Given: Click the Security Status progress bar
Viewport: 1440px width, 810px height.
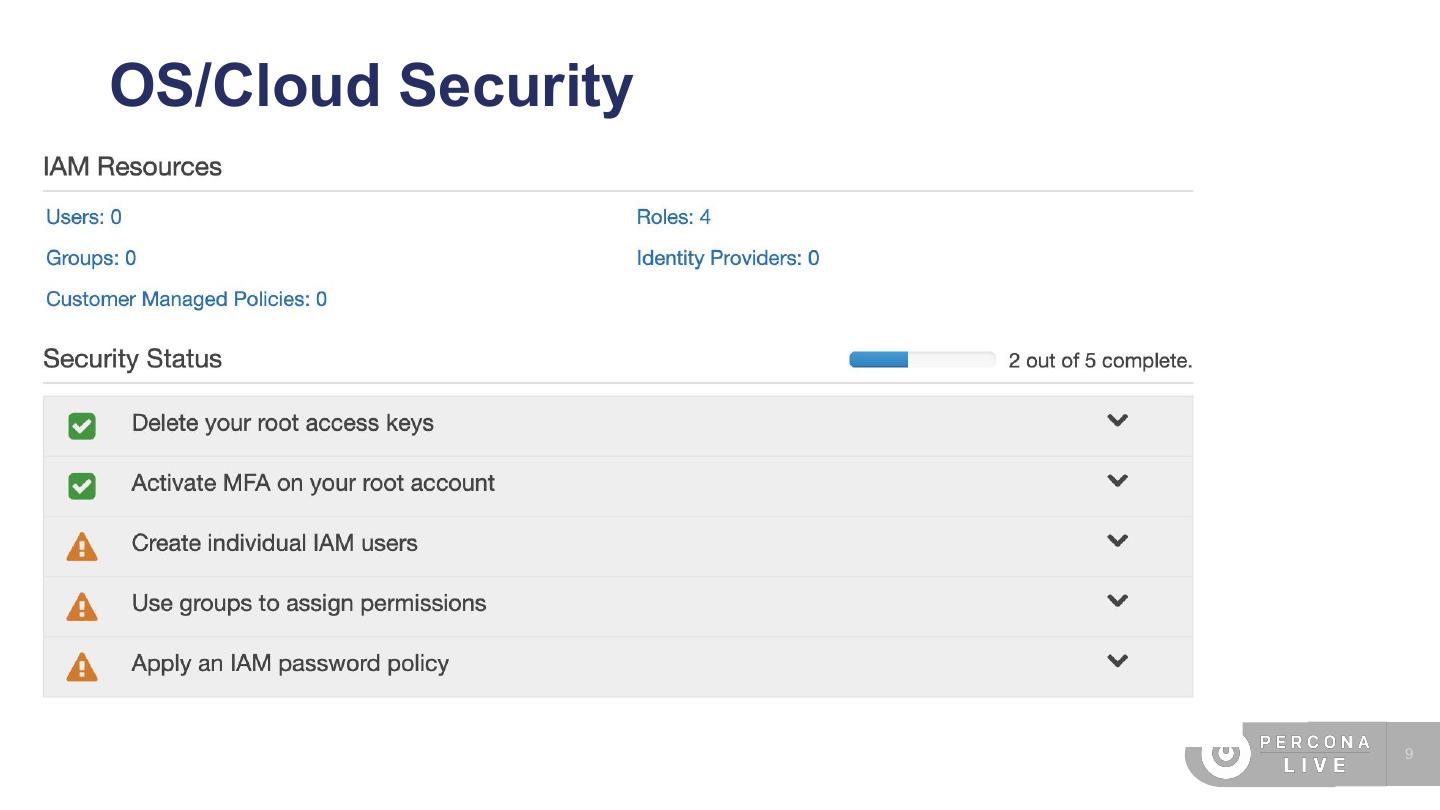Looking at the screenshot, I should coord(921,360).
